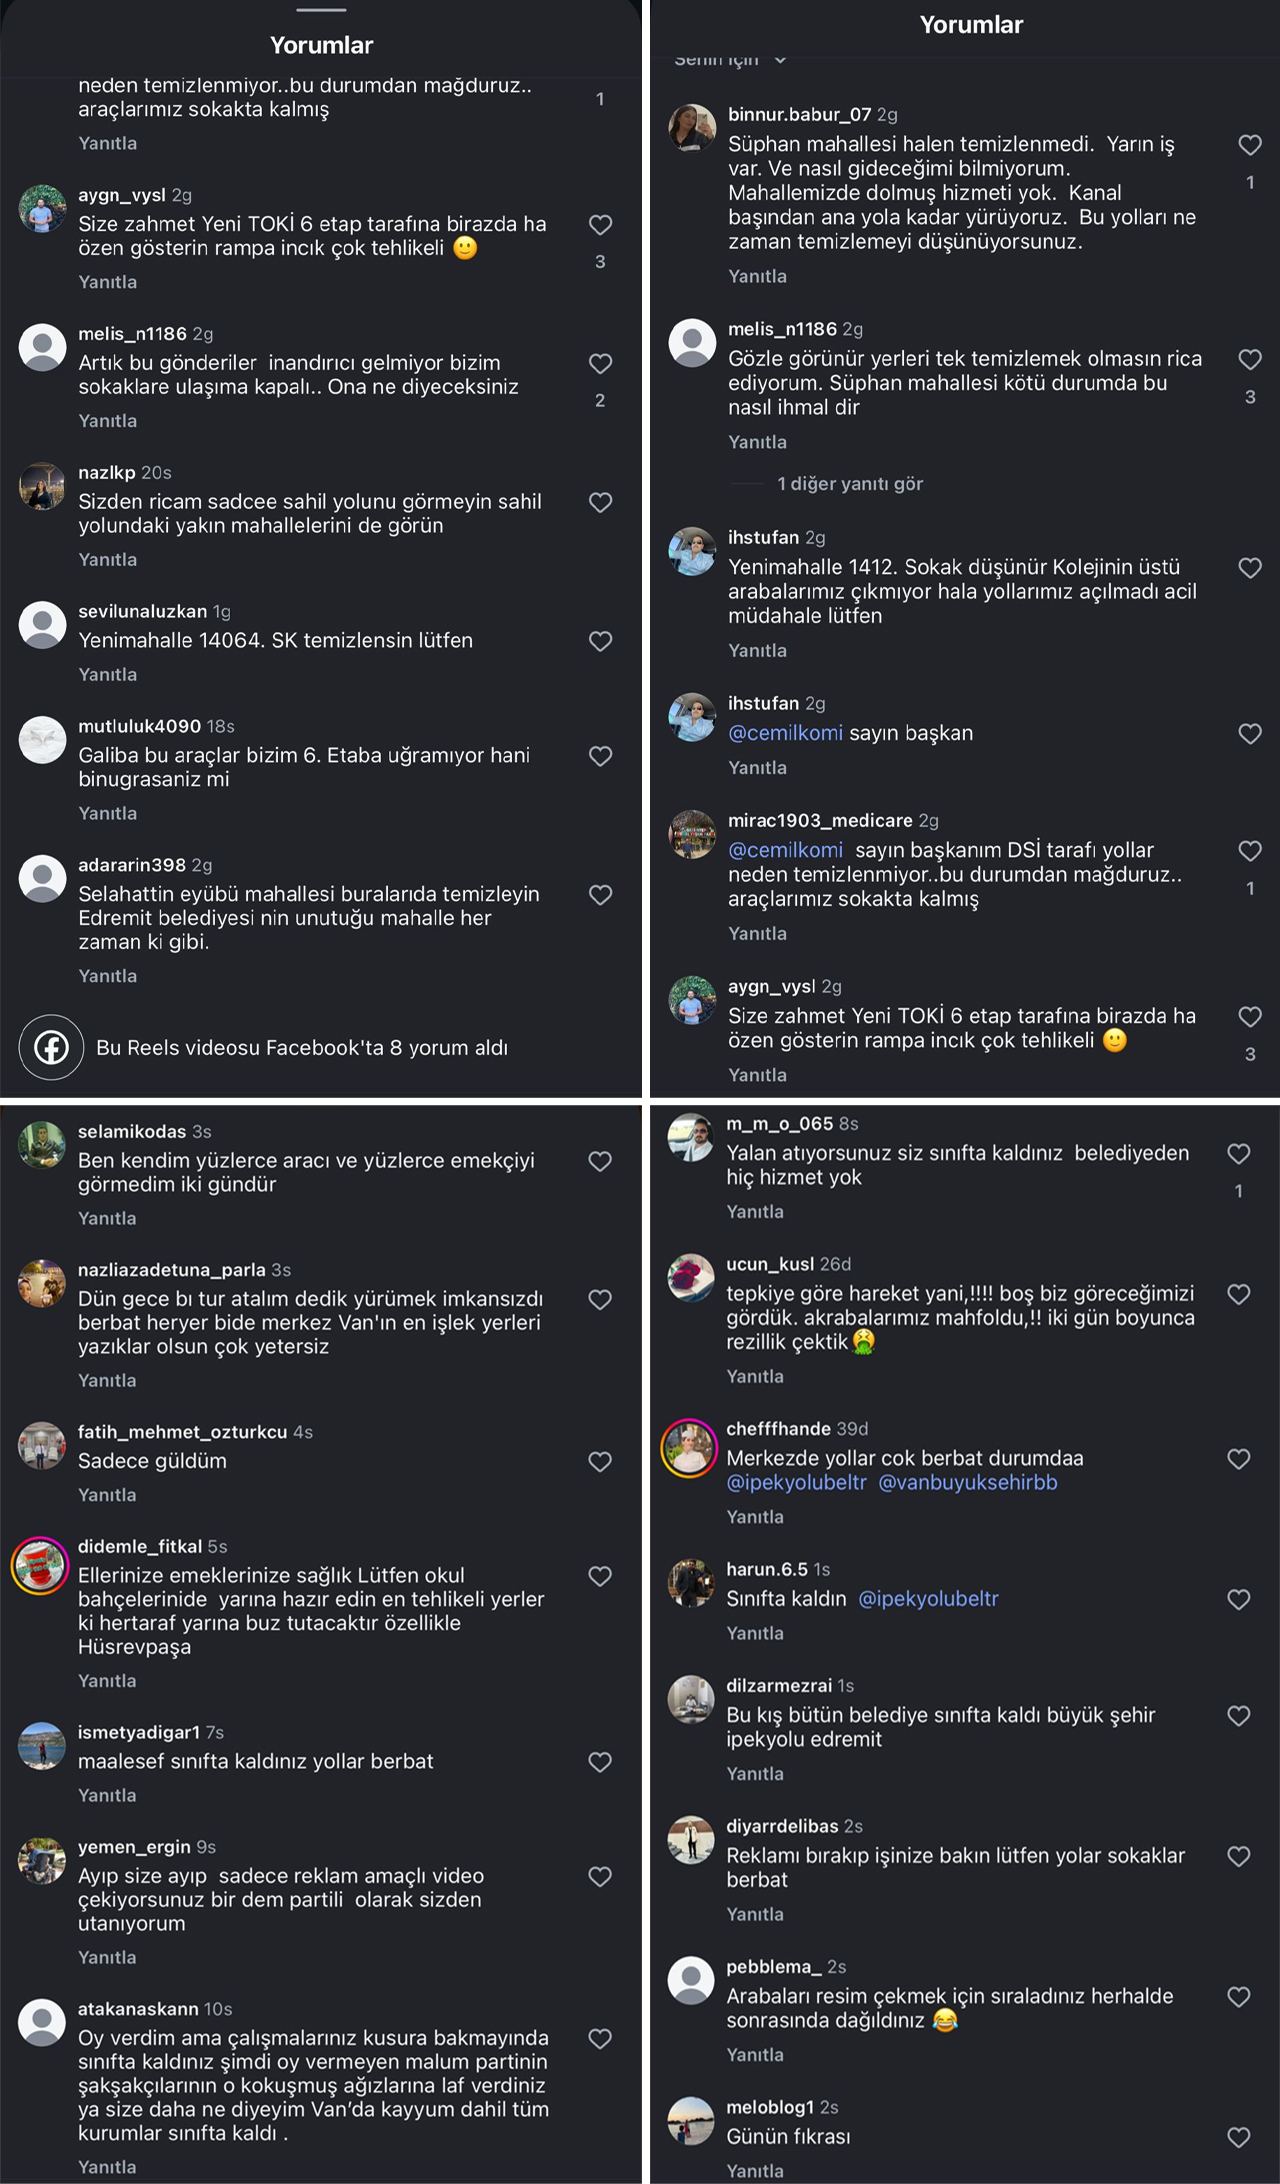Image resolution: width=1280 pixels, height=2184 pixels.
Task: Open @ipekyolubeltr mention in harun.6.5's comment
Action: pos(928,1599)
